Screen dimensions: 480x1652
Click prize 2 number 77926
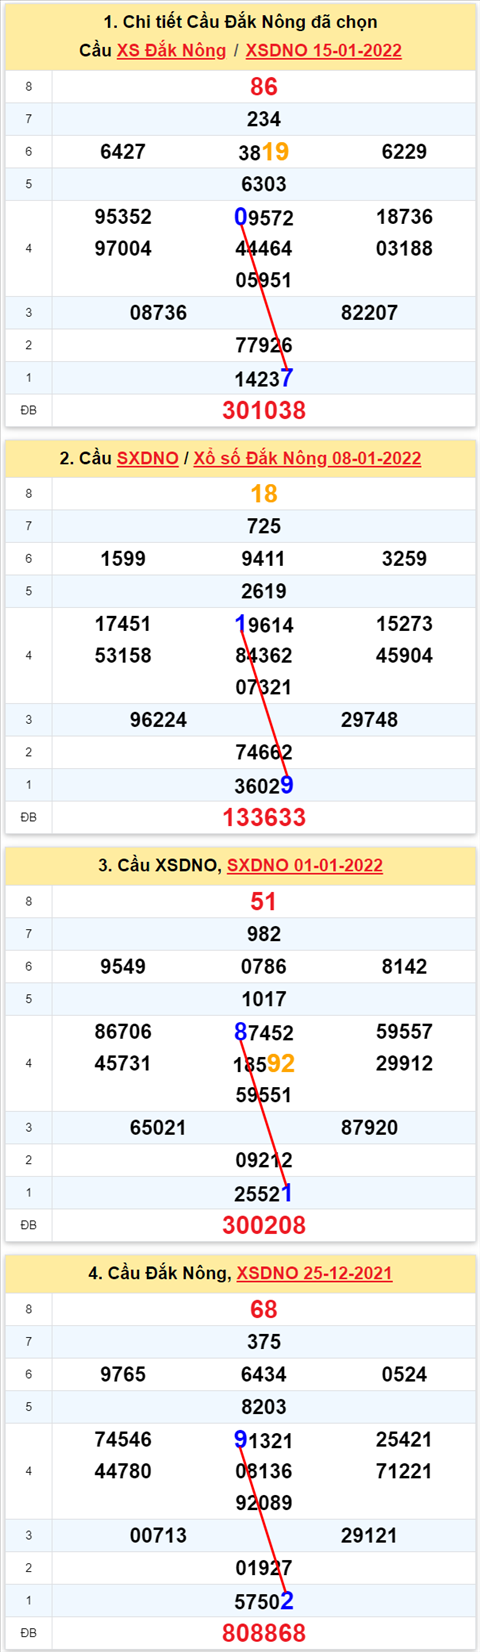pyautogui.click(x=264, y=346)
